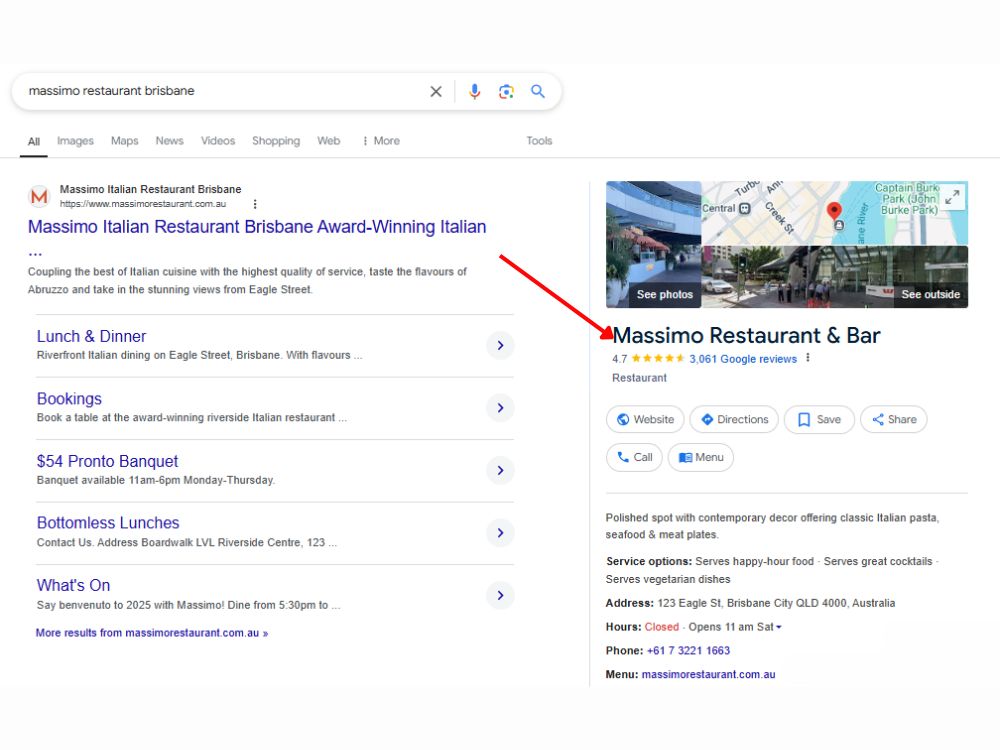Click the red map pin marker

point(834,210)
